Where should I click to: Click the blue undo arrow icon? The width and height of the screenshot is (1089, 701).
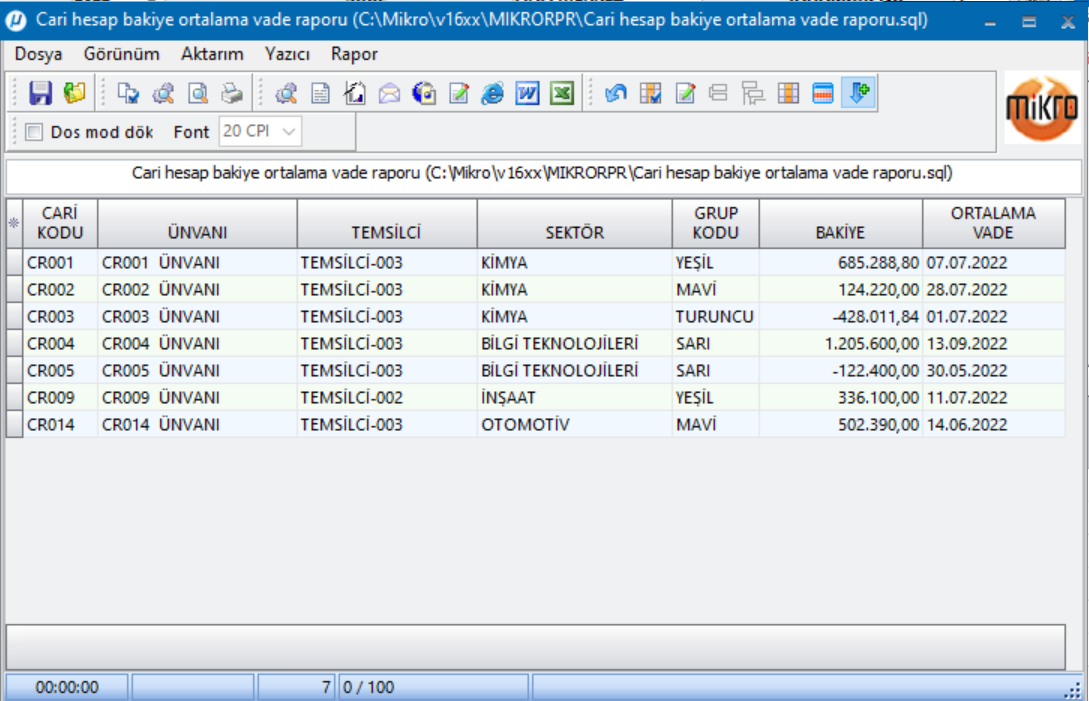click(616, 94)
